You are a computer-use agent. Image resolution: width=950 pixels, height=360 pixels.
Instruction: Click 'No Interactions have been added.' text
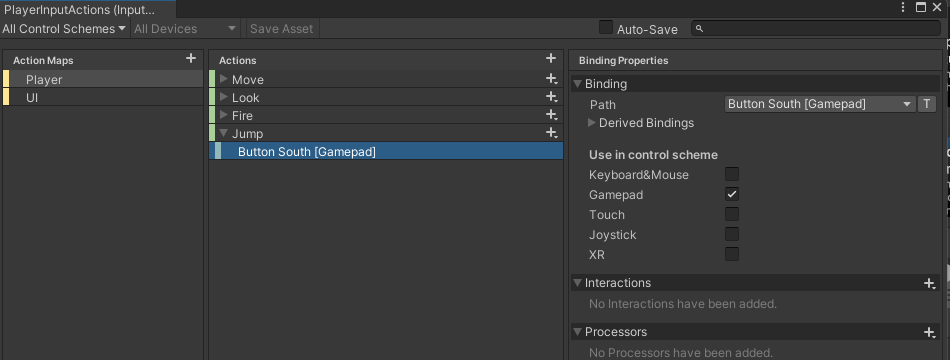[683, 304]
